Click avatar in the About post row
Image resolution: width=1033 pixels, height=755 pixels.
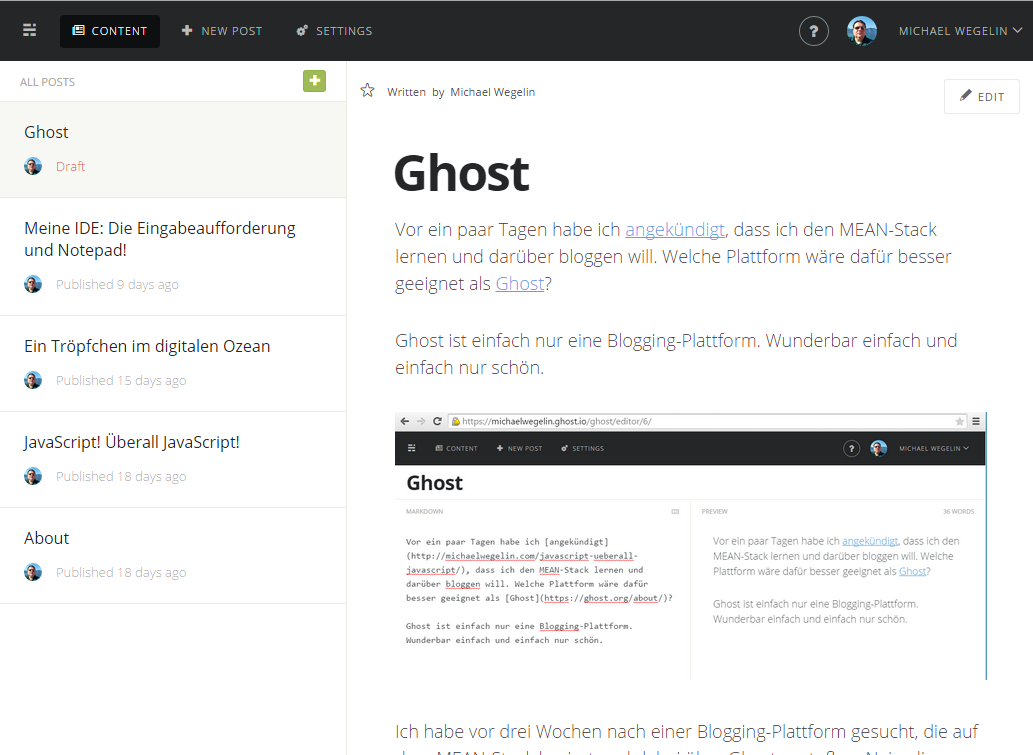(33, 572)
